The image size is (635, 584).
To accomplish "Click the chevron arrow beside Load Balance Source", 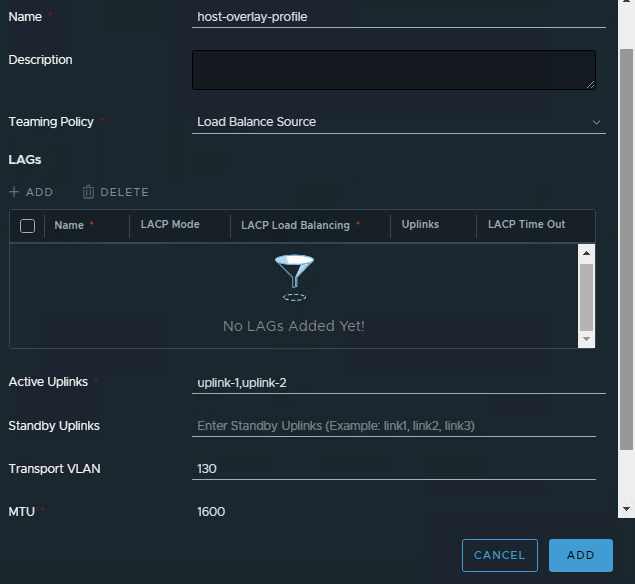I will pos(597,122).
